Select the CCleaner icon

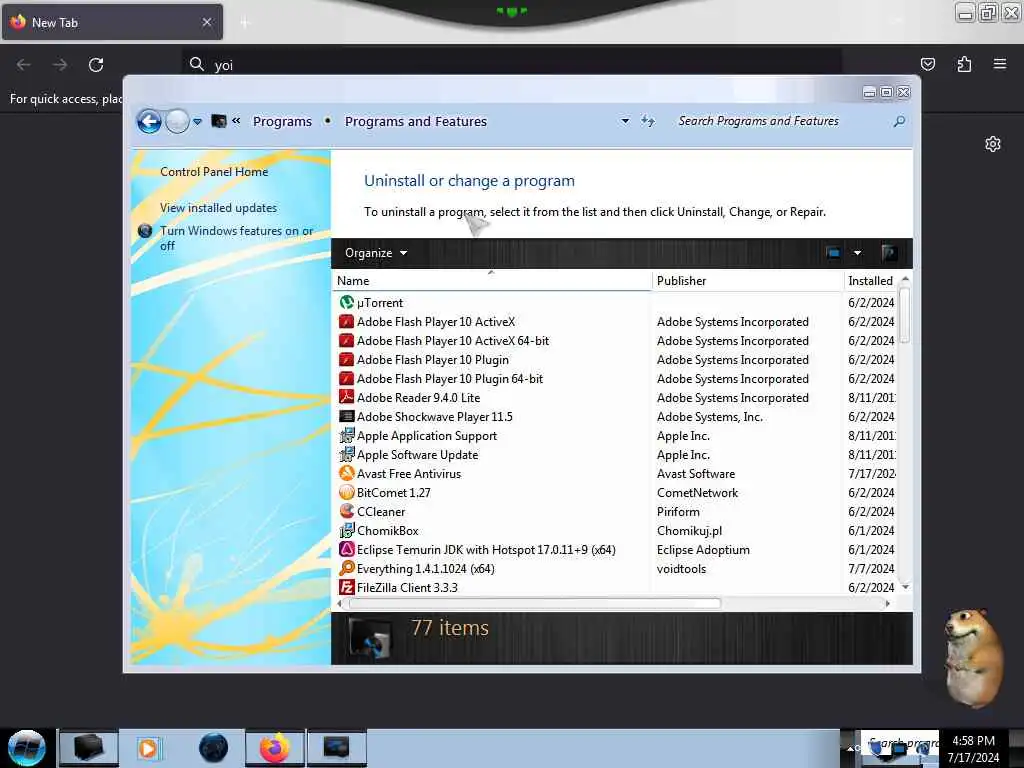point(347,511)
